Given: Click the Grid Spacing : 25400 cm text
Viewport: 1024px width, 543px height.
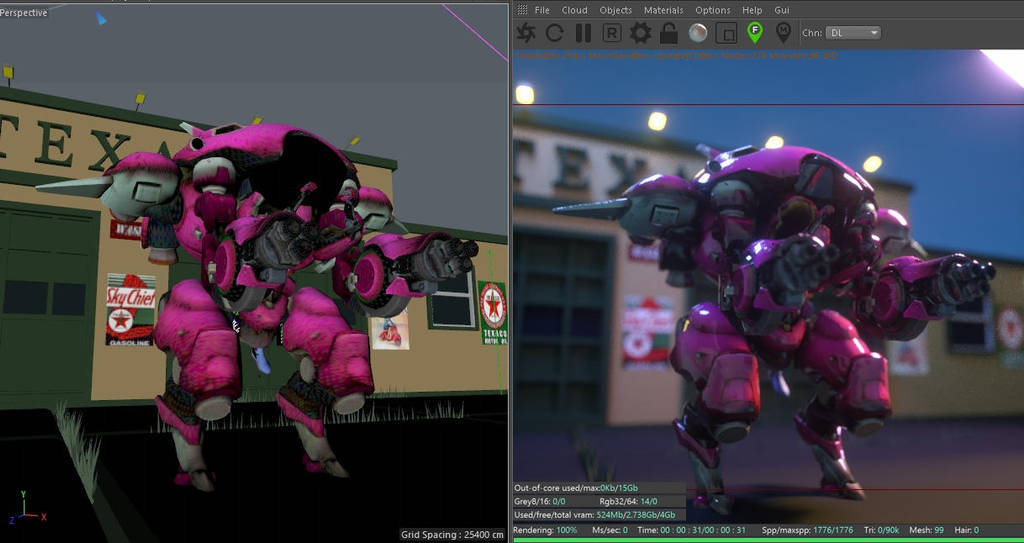Looking at the screenshot, I should 453,535.
